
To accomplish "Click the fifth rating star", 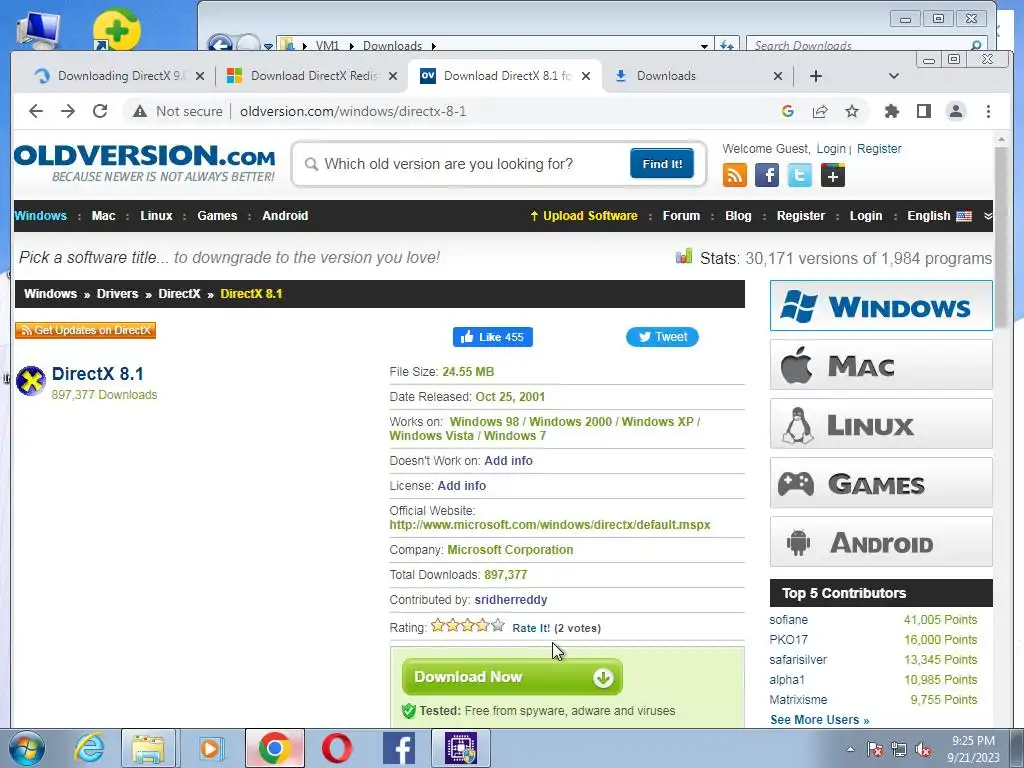I will [x=498, y=626].
